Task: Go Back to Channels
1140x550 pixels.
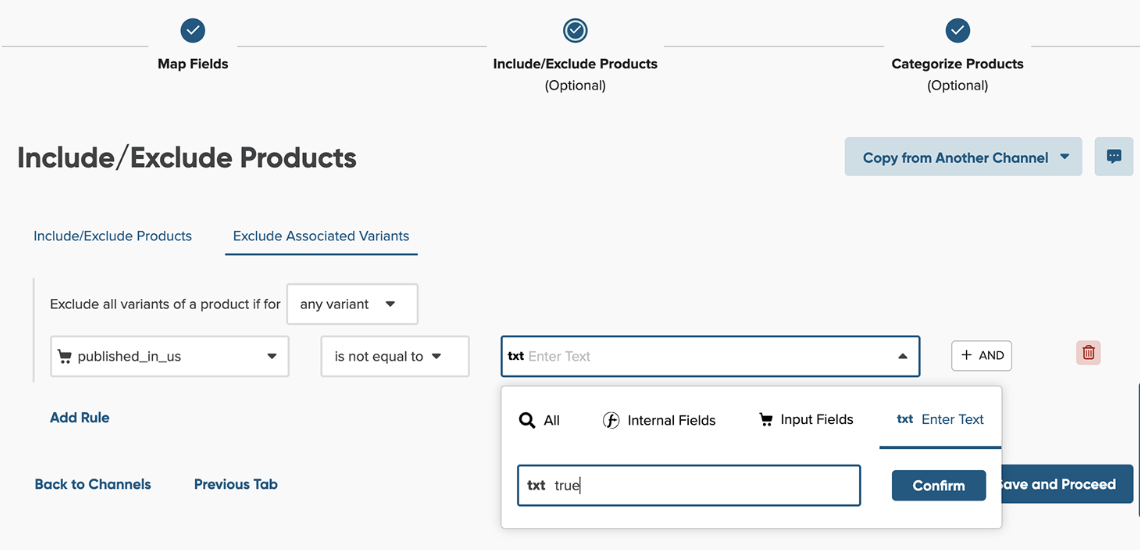Action: [93, 485]
